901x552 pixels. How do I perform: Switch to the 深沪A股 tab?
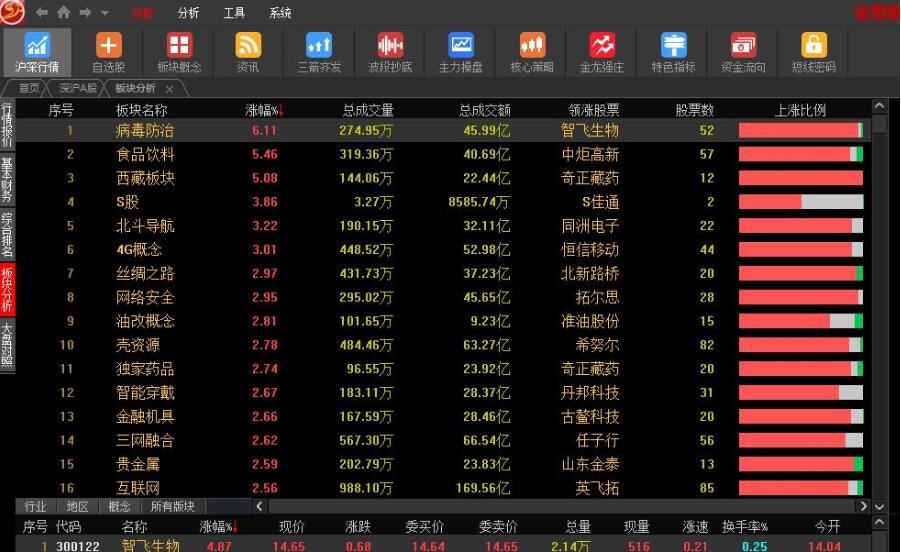click(78, 88)
